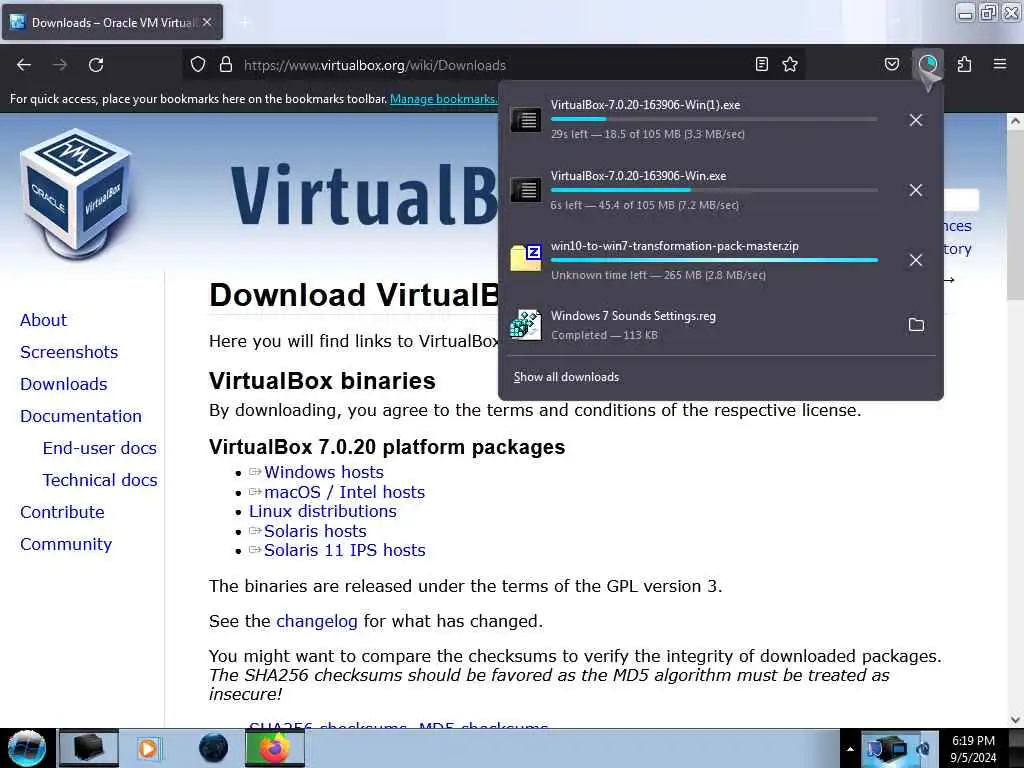Close the Downloads browser tab
Screen dimensions: 1024x768
click(x=207, y=22)
